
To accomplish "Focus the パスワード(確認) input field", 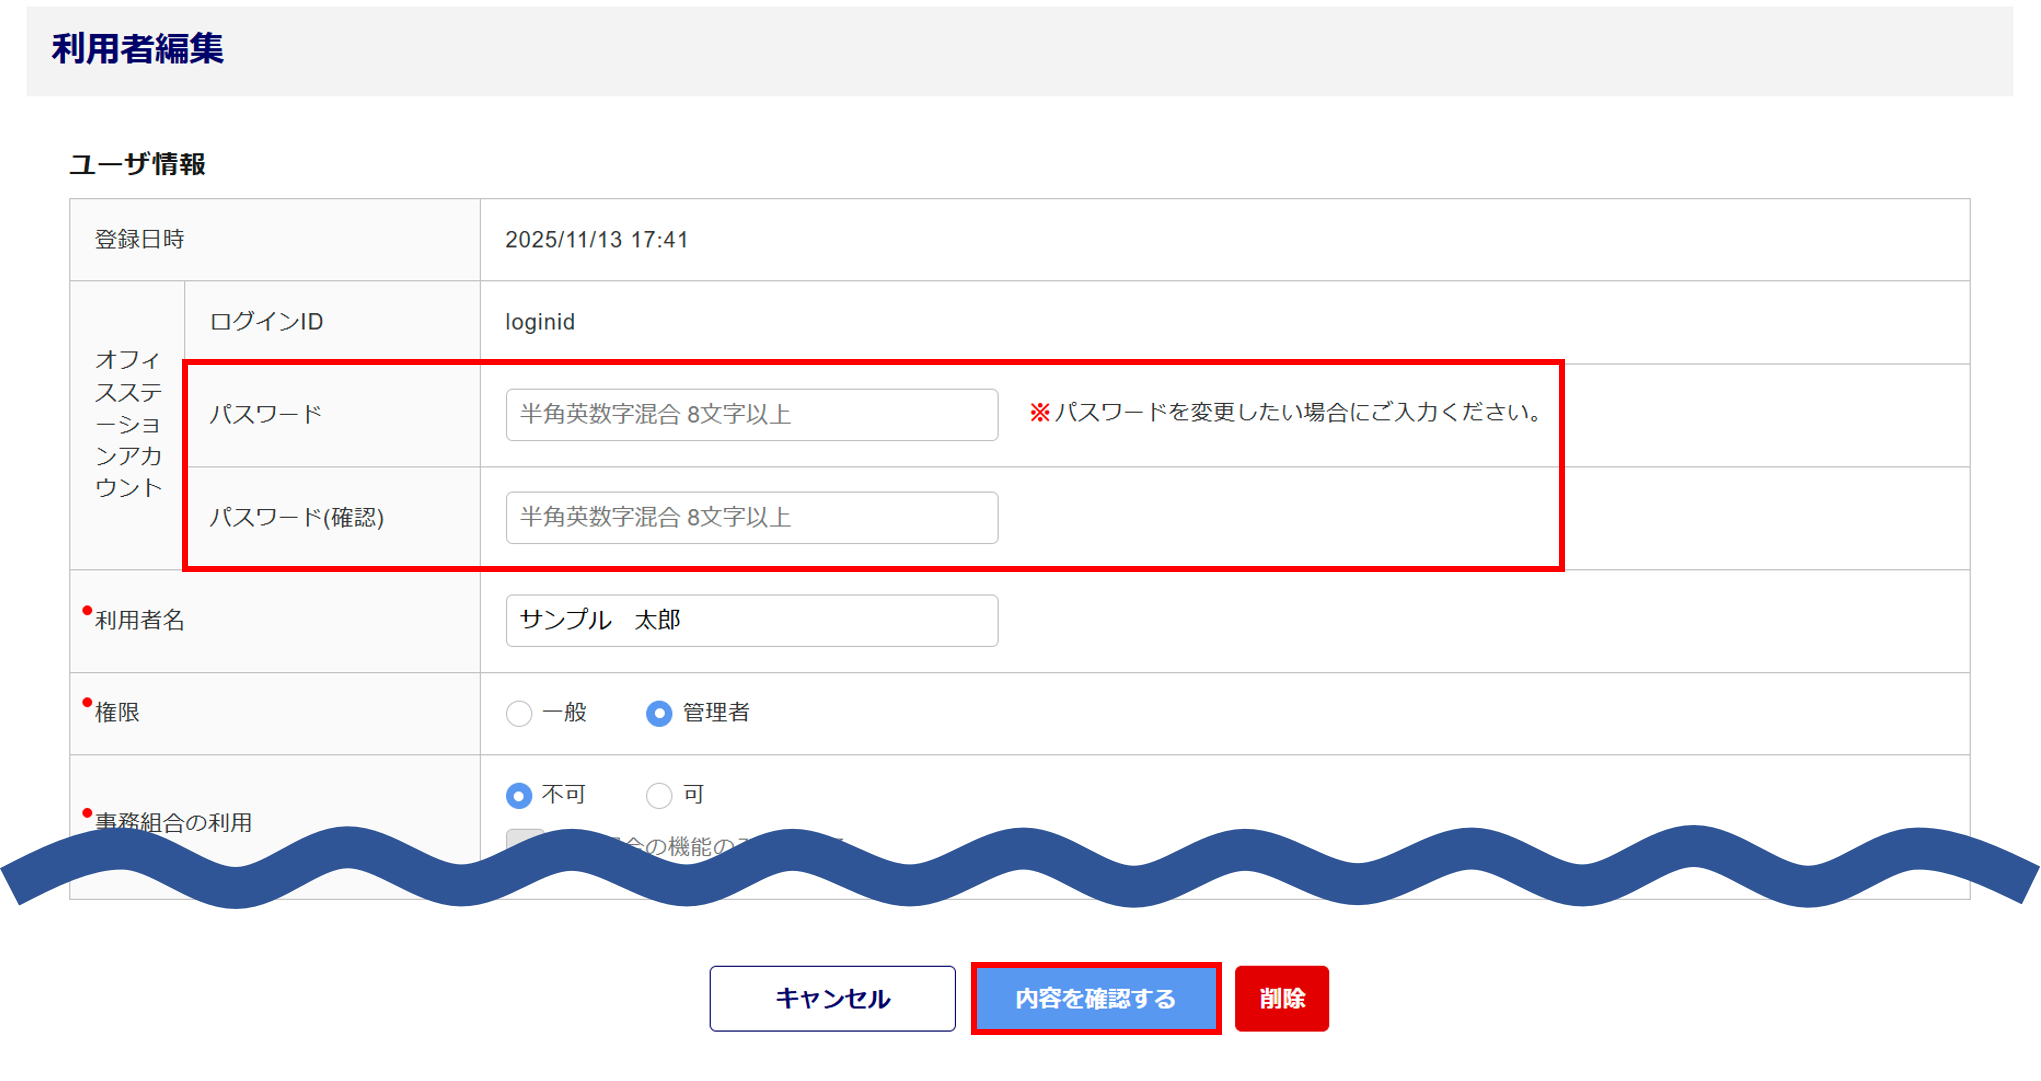I will 751,517.
